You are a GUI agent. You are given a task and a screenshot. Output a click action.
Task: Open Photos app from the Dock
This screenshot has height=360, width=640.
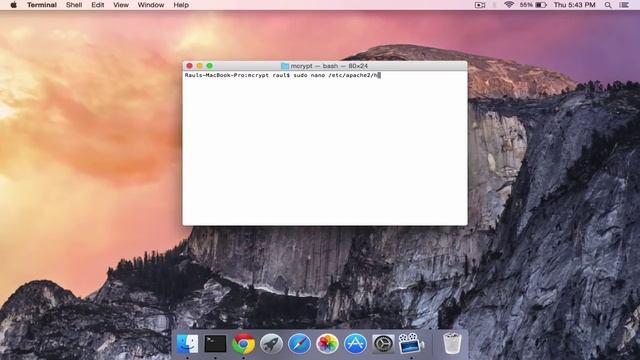(327, 344)
